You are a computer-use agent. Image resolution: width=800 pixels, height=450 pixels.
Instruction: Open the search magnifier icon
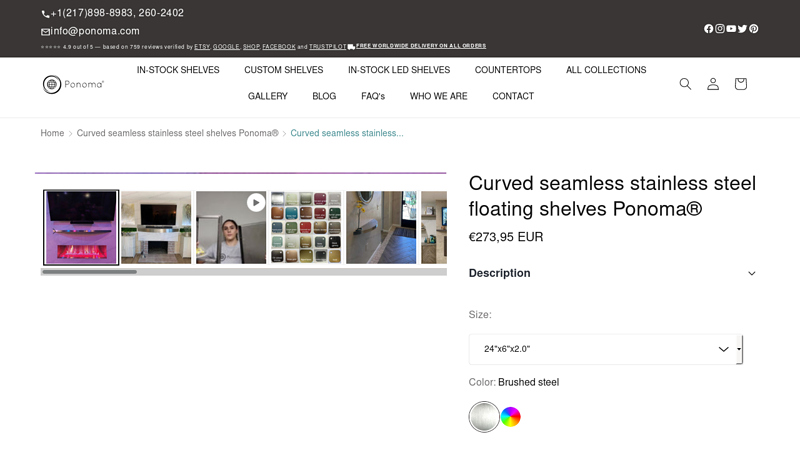tap(685, 84)
